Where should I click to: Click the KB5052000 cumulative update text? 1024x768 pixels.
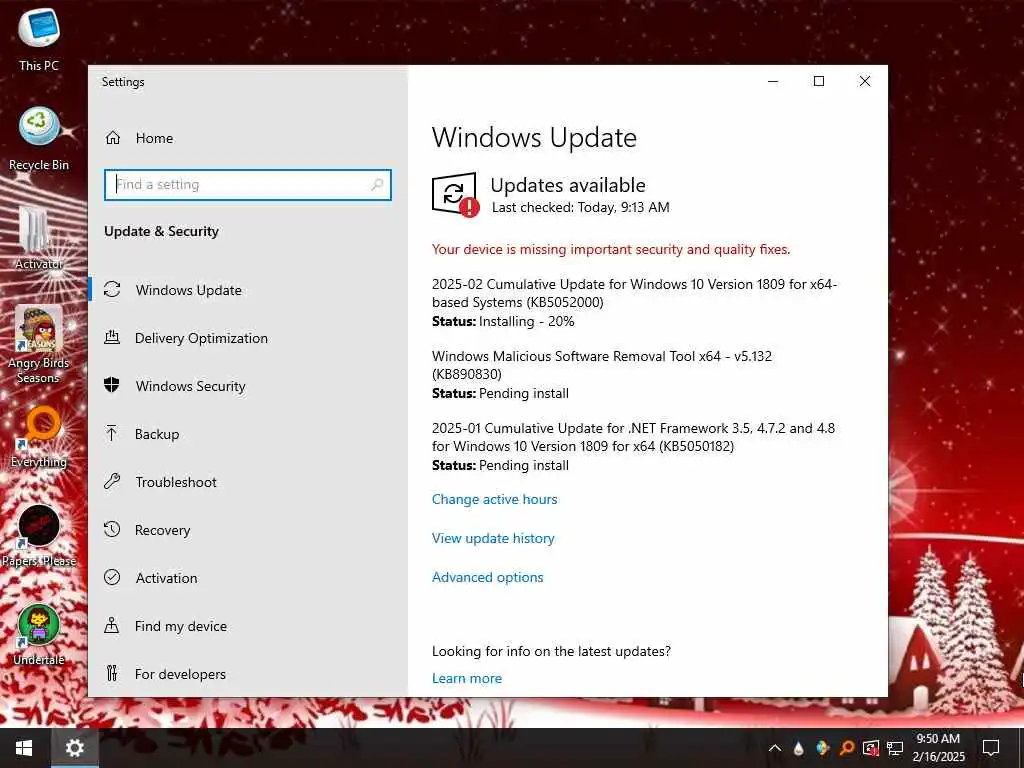[634, 293]
